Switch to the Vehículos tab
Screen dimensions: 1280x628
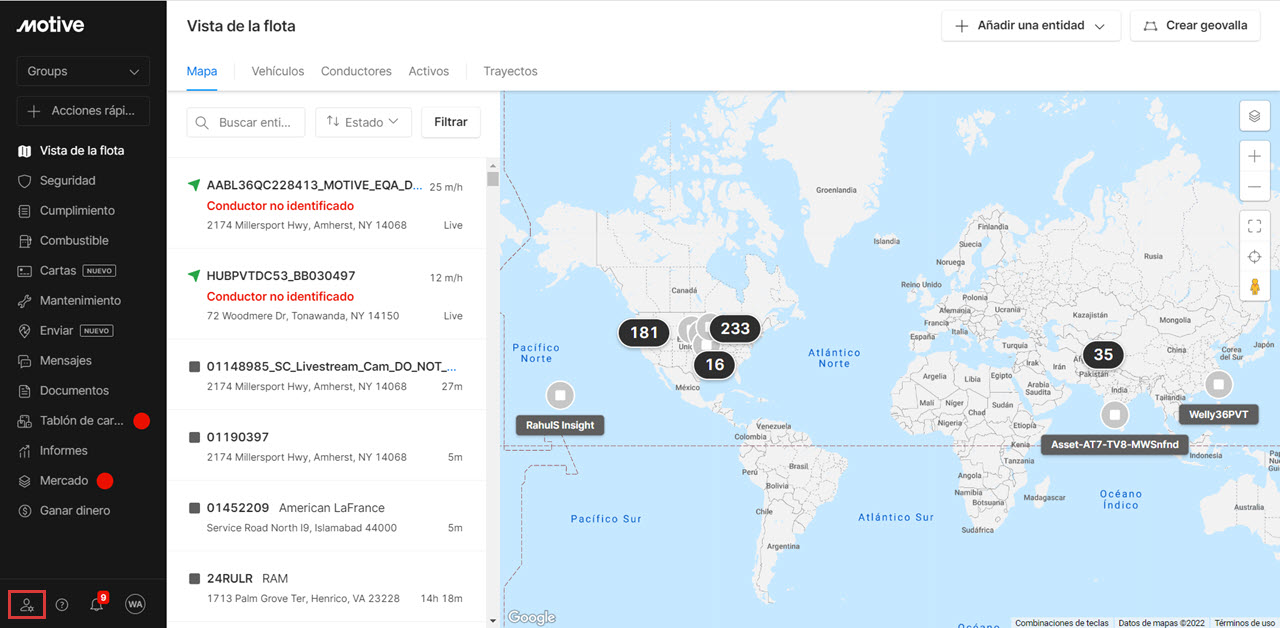(x=278, y=71)
